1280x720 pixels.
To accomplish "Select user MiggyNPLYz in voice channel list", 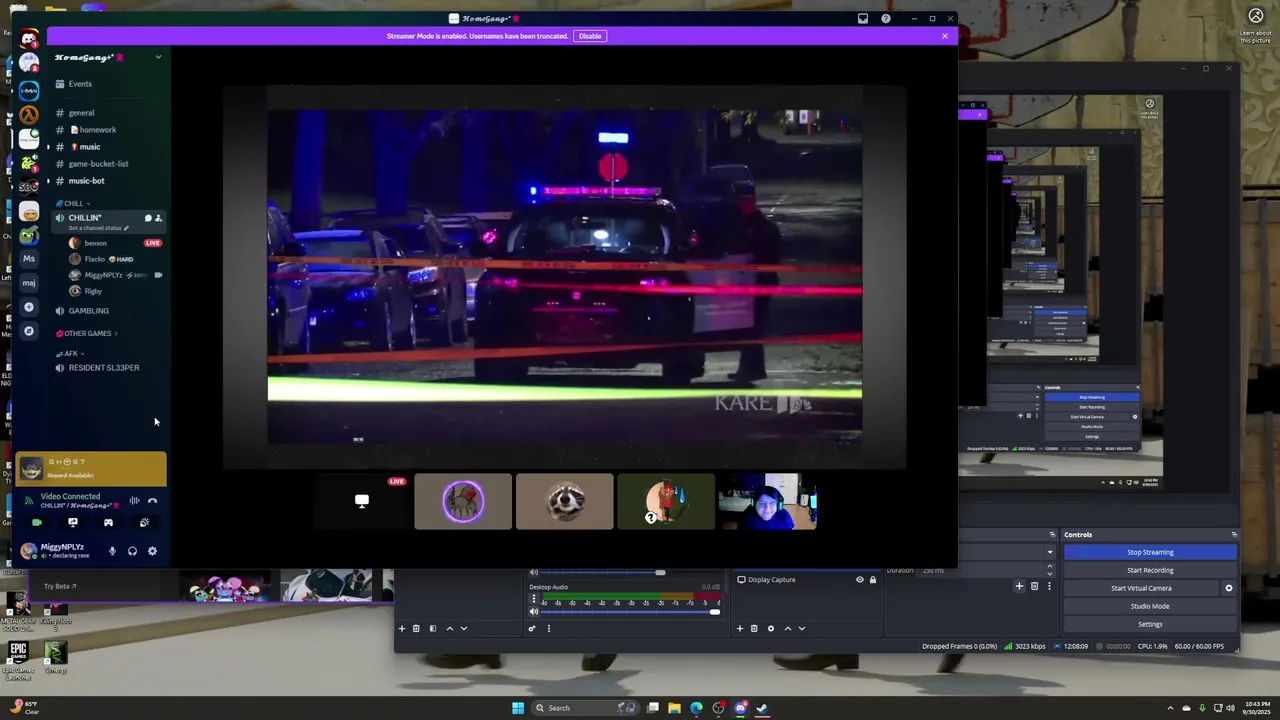I will [103, 275].
